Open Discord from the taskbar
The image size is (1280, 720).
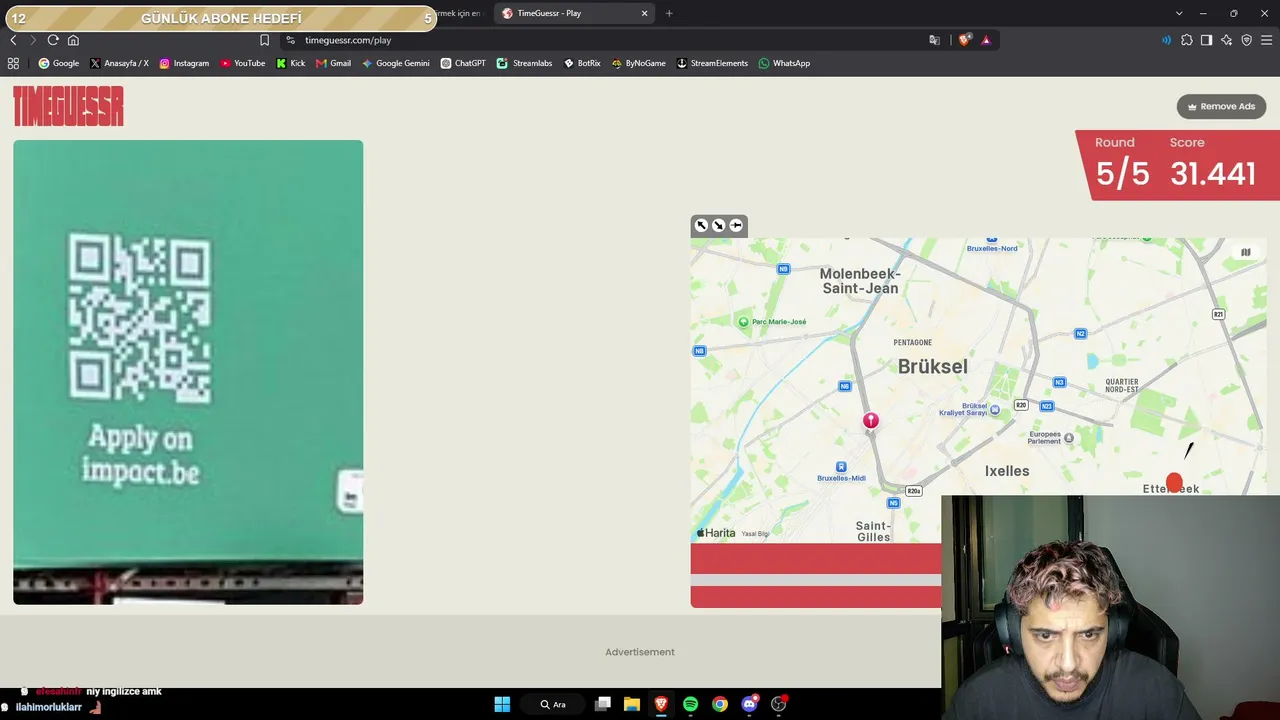[x=750, y=704]
